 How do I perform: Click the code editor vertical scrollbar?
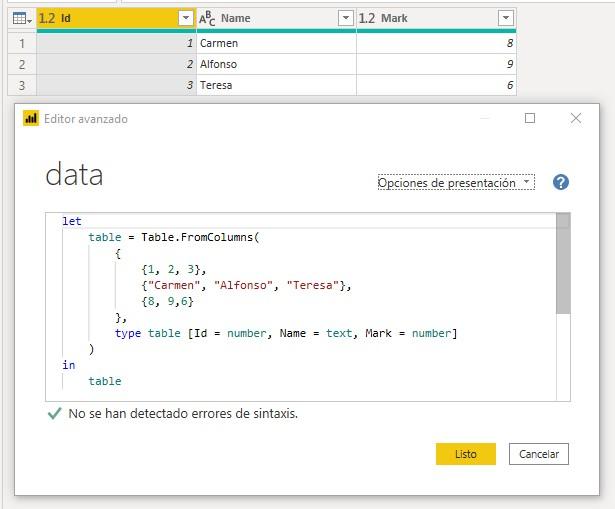[x=563, y=265]
